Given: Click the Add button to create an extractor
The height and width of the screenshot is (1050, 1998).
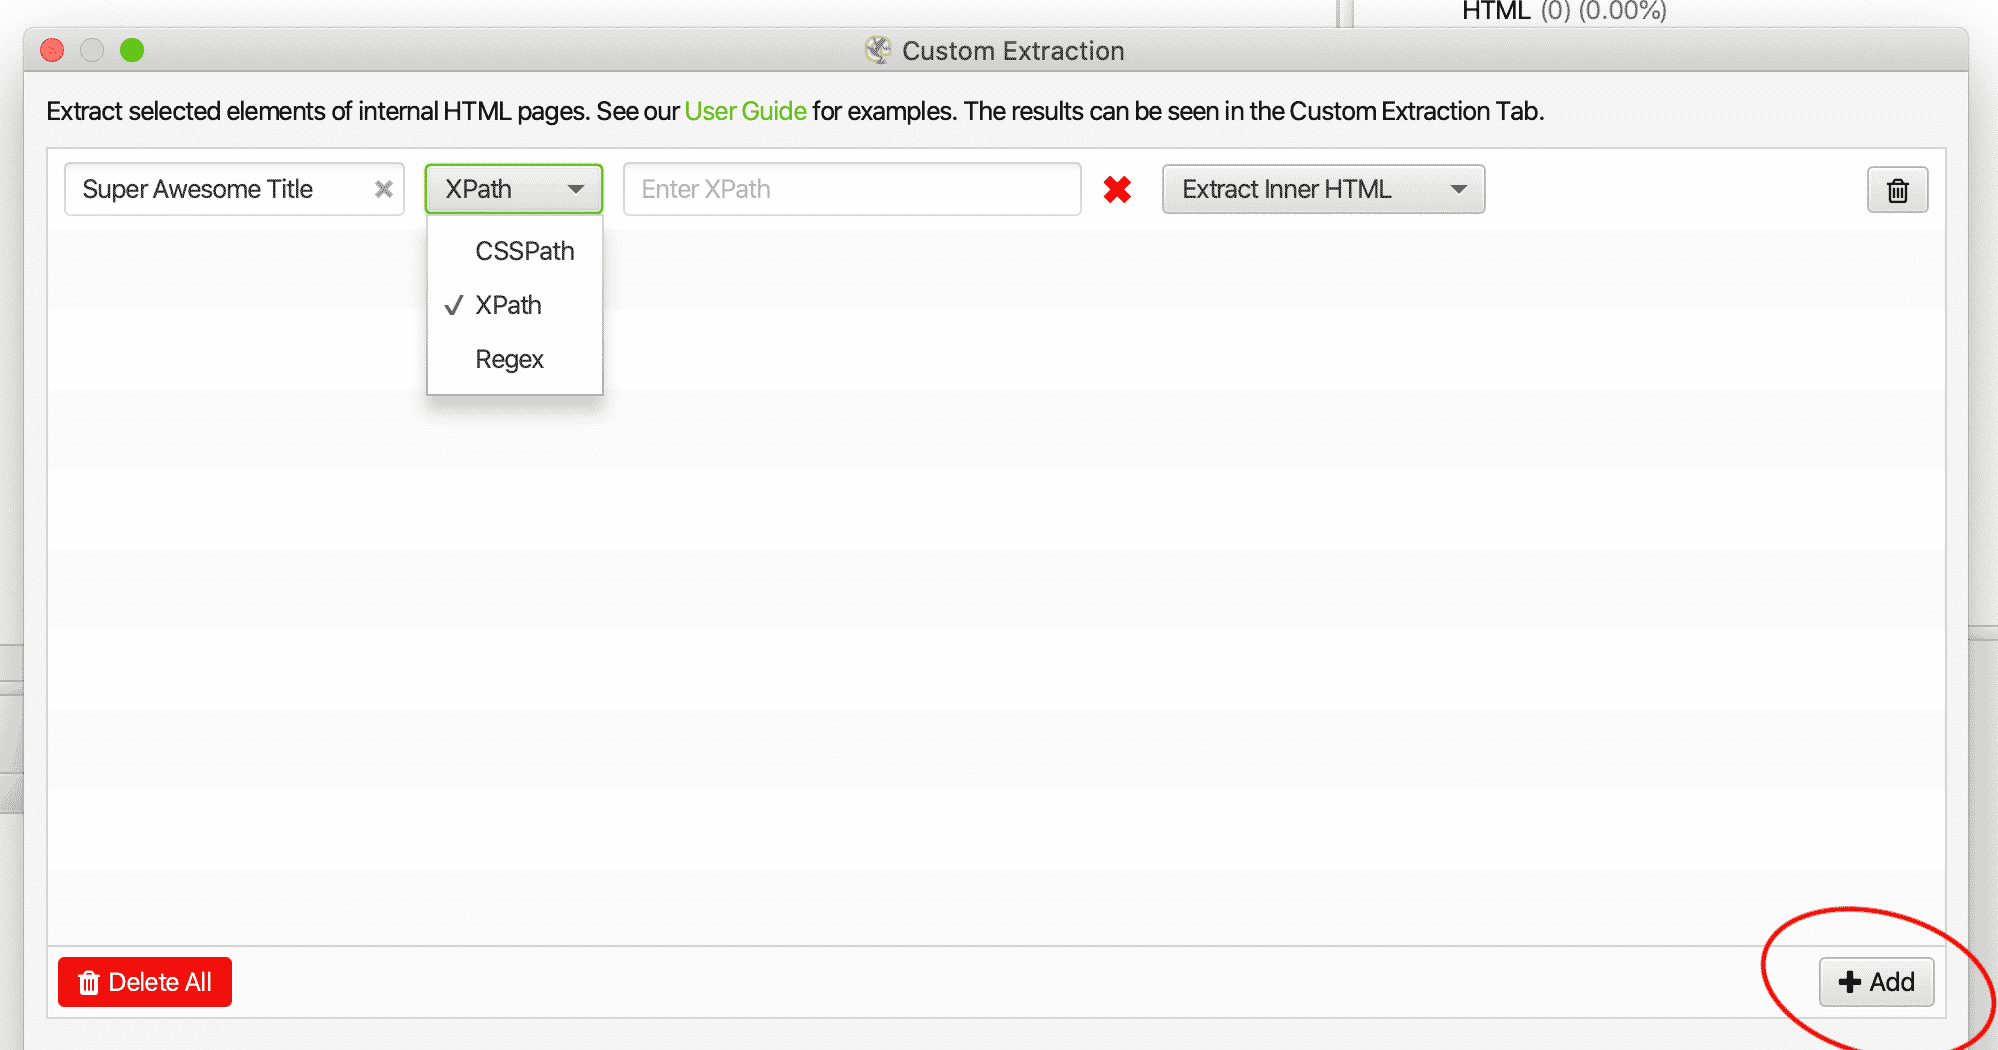Looking at the screenshot, I should click(x=1877, y=982).
